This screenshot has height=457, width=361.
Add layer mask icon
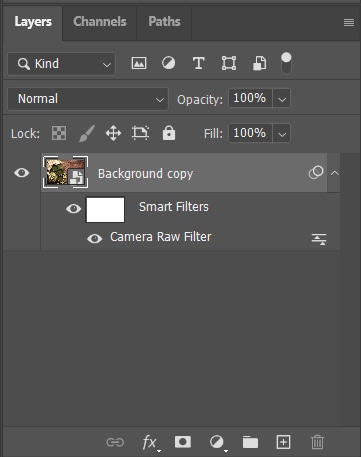(x=183, y=442)
